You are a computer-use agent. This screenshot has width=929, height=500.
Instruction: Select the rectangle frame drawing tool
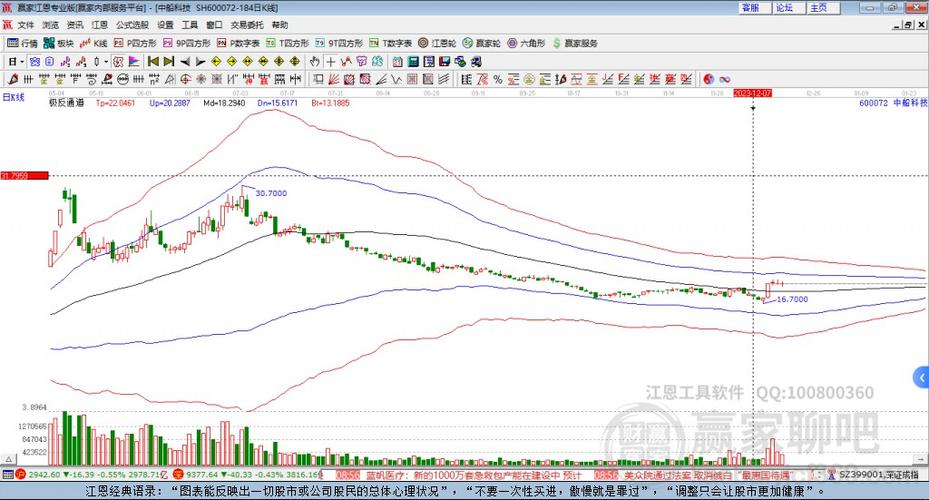click(318, 79)
